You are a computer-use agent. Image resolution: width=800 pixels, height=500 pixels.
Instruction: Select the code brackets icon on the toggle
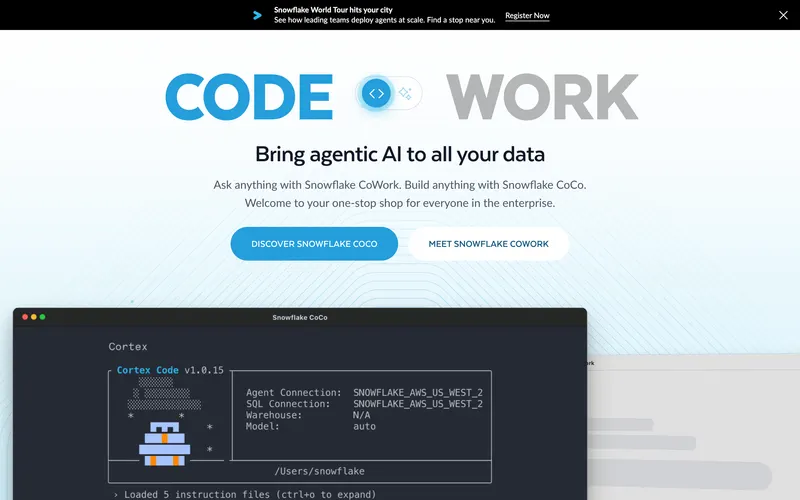coord(377,93)
